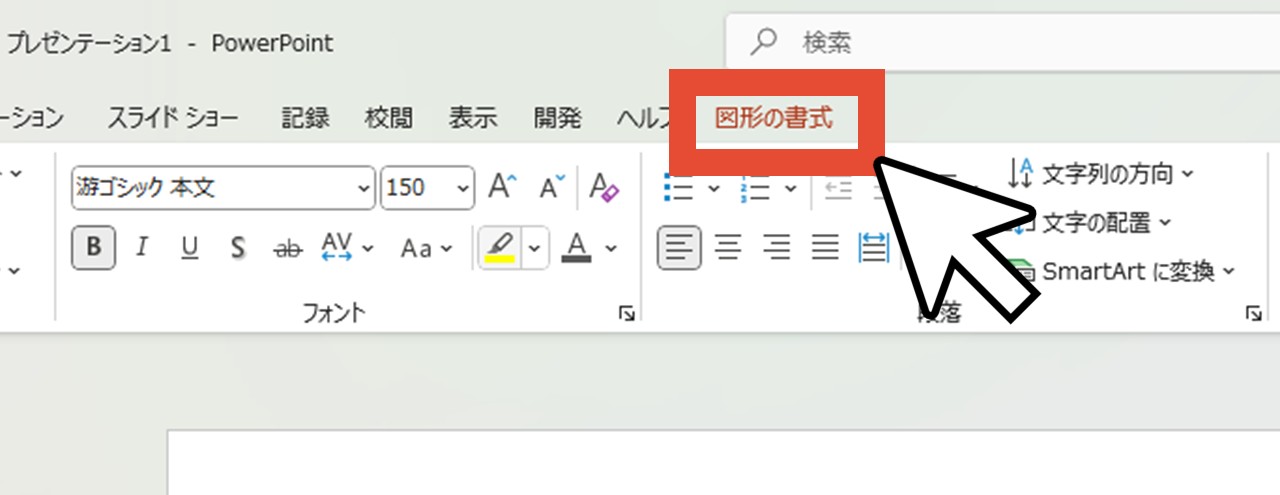Clear all formatting with the eraser A icon
The width and height of the screenshot is (1280, 495).
pos(604,187)
